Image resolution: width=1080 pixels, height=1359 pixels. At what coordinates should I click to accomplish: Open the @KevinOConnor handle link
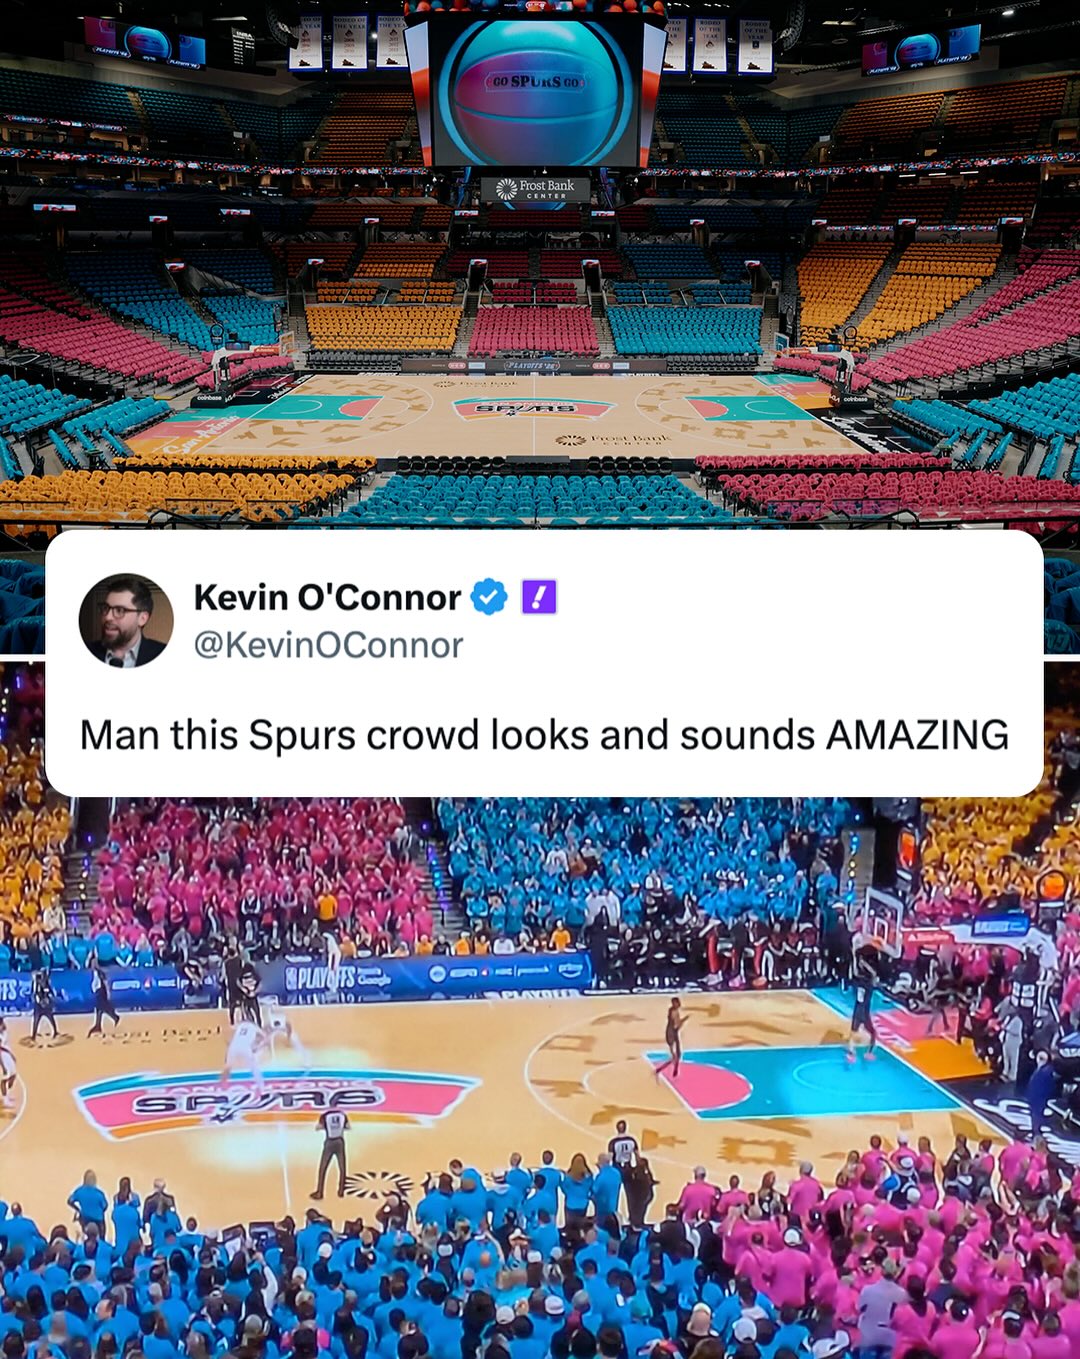point(328,645)
